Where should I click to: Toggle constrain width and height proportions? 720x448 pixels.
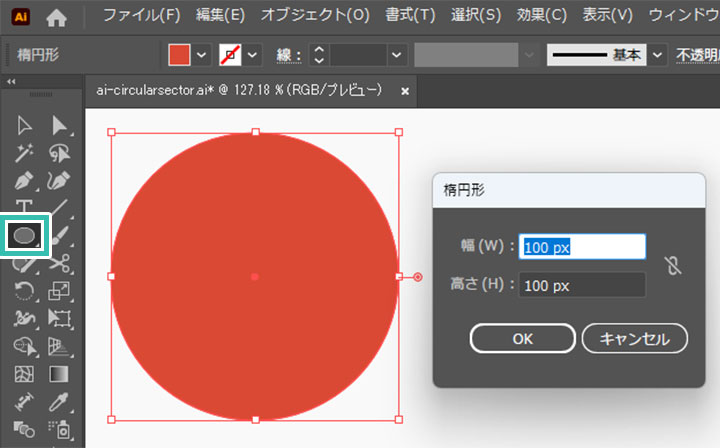[x=672, y=265]
